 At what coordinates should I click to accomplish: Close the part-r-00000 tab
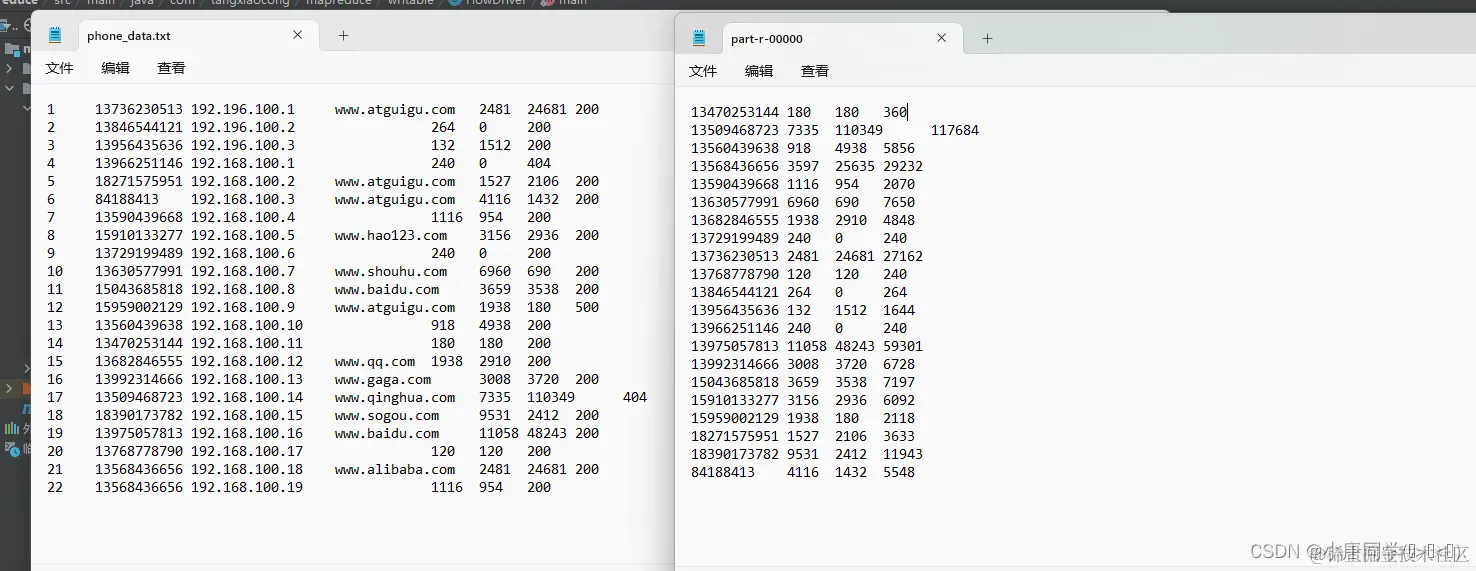coord(941,38)
